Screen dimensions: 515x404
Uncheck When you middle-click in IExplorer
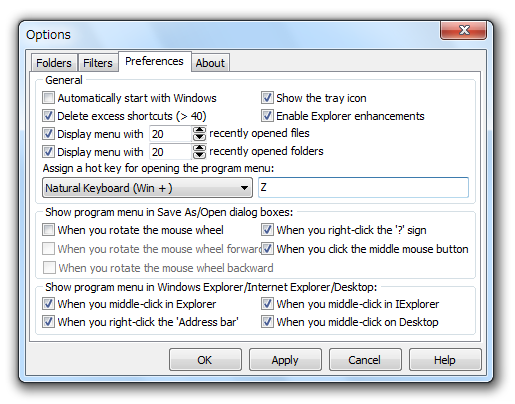pyautogui.click(x=267, y=304)
